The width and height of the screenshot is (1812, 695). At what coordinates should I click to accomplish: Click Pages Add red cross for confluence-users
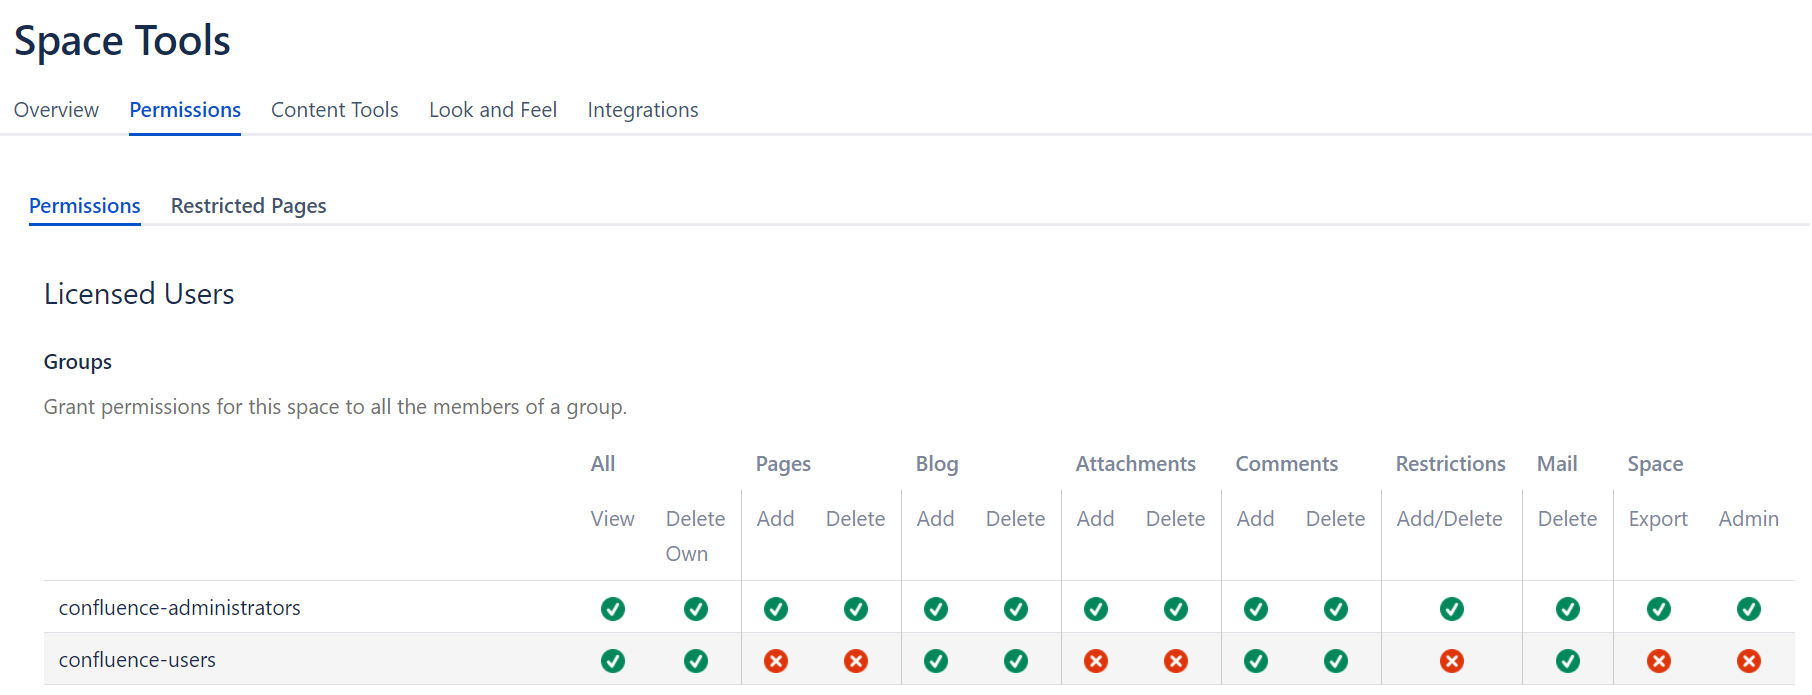click(x=776, y=661)
